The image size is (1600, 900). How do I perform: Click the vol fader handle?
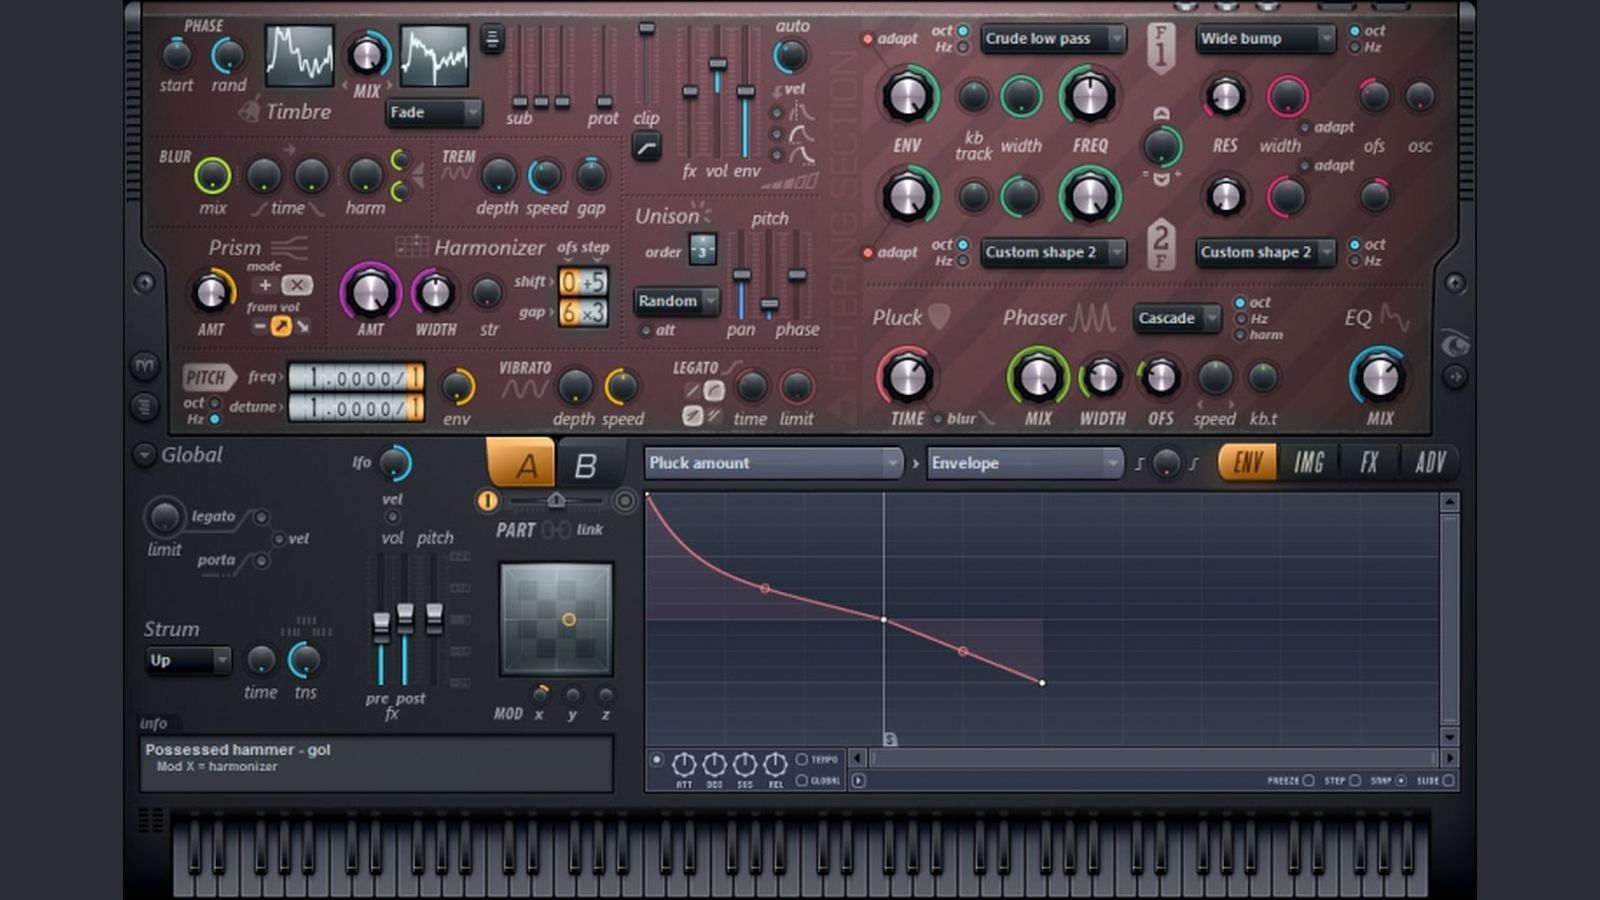click(x=717, y=64)
